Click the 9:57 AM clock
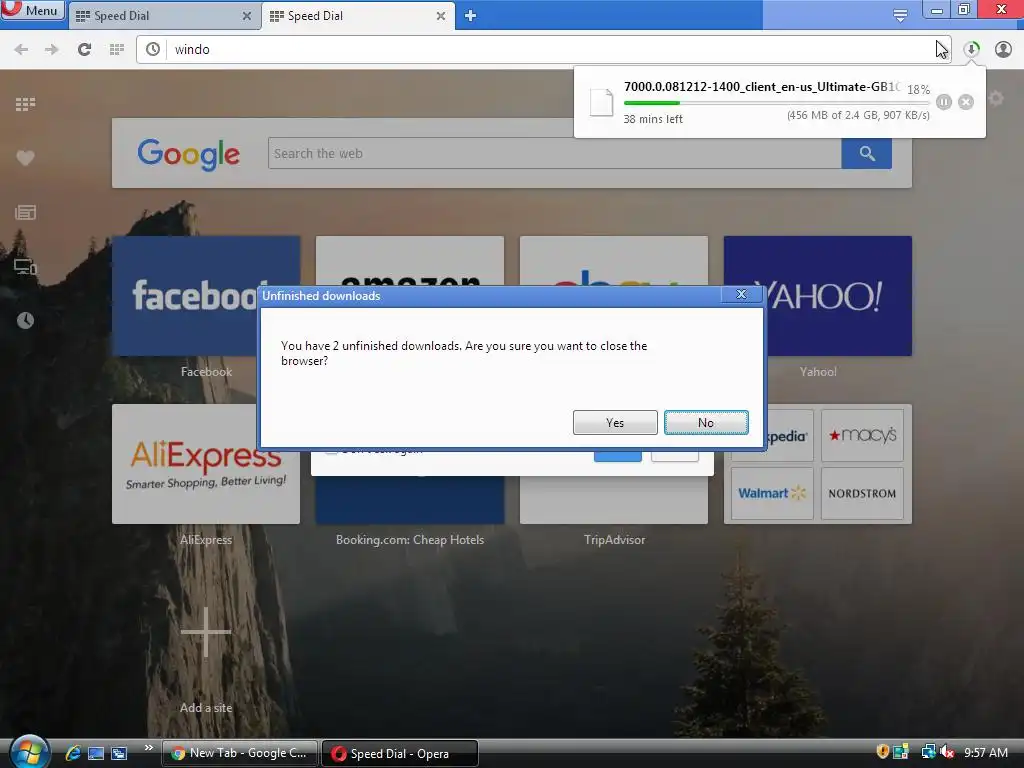 [986, 752]
